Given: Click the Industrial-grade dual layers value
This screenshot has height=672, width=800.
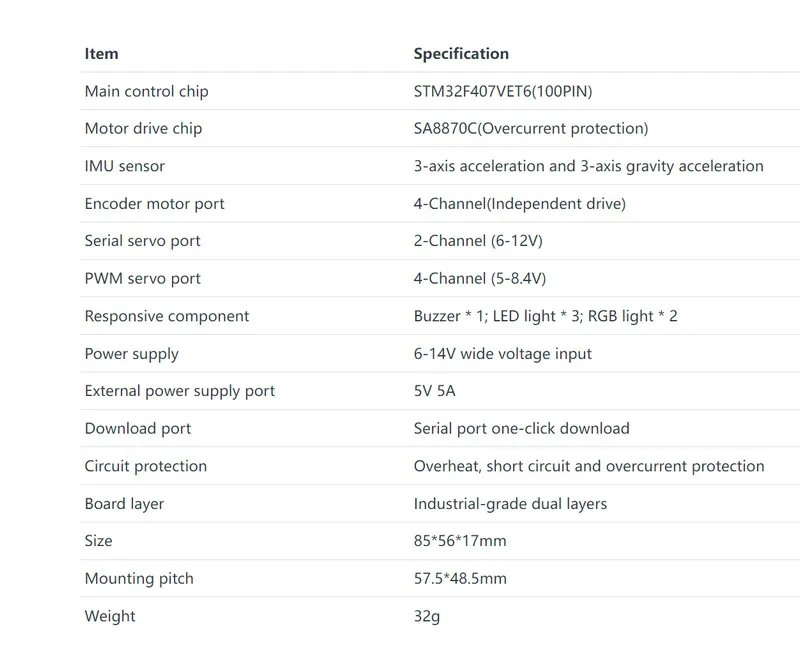Looking at the screenshot, I should pyautogui.click(x=510, y=504).
